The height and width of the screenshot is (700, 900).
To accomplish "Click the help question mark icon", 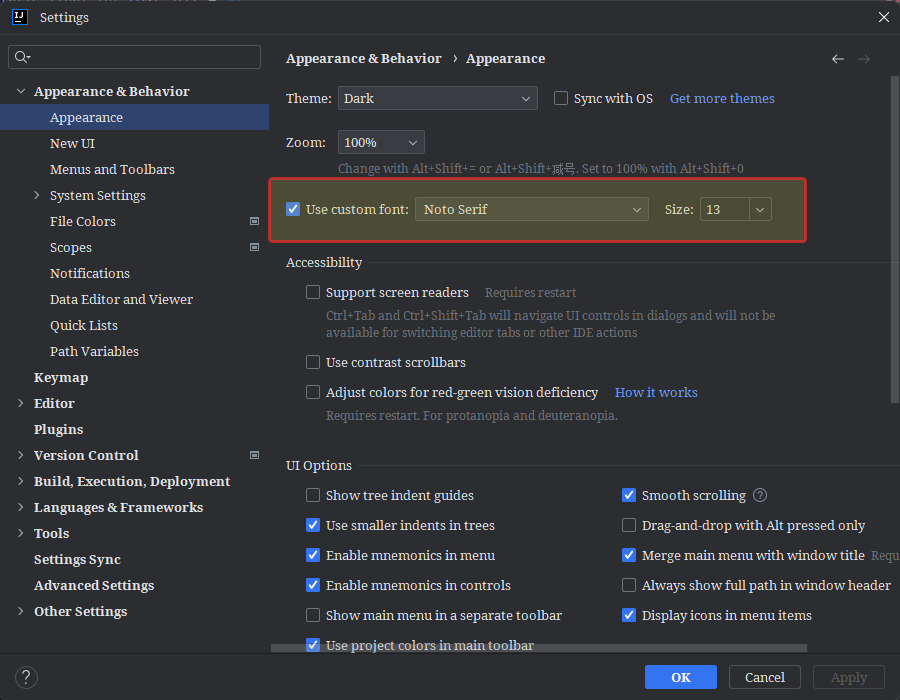I will pyautogui.click(x=27, y=677).
